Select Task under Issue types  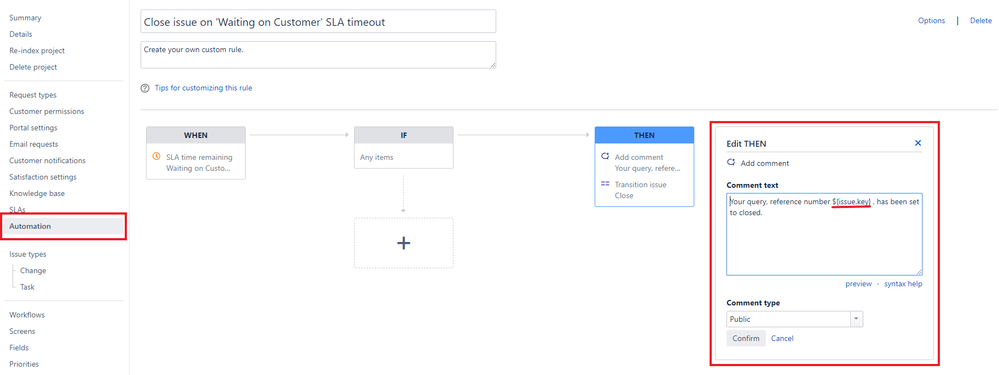coord(27,287)
